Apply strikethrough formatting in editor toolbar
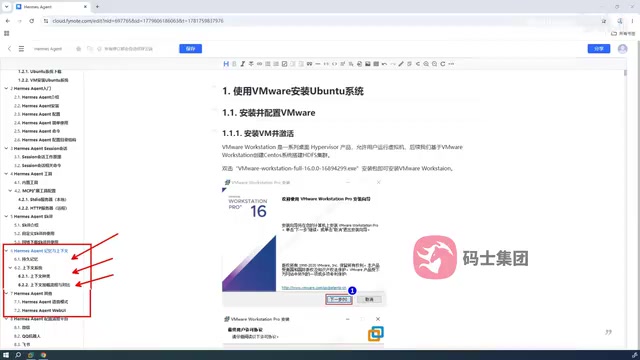This screenshot has width=640, height=360. pos(251,64)
